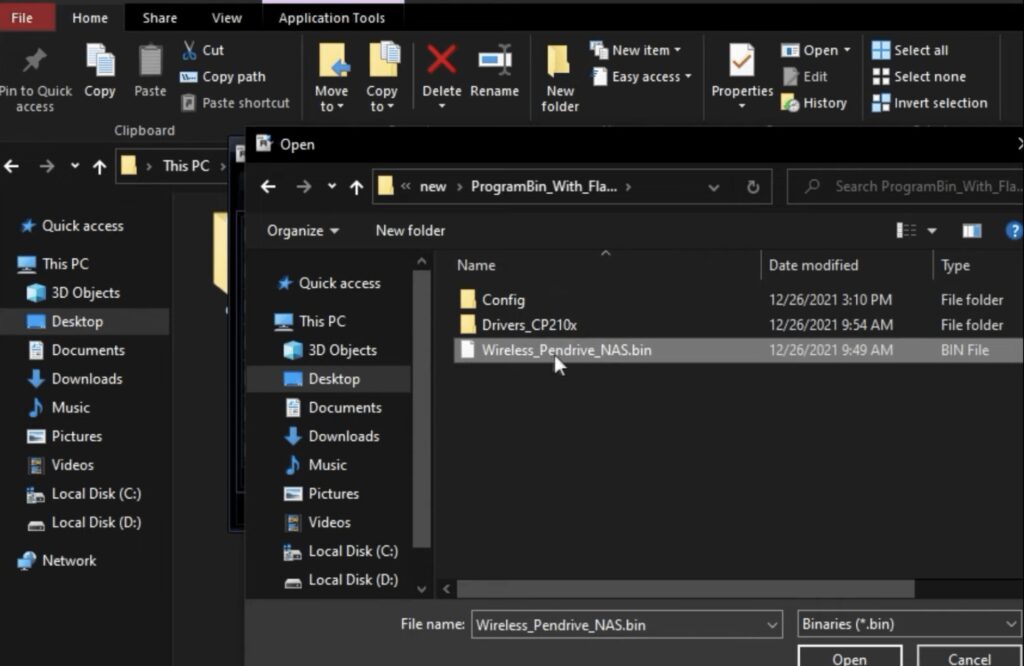
Task: Select Wireless_Pendrive_NAS.bin file
Action: [x=738, y=350]
